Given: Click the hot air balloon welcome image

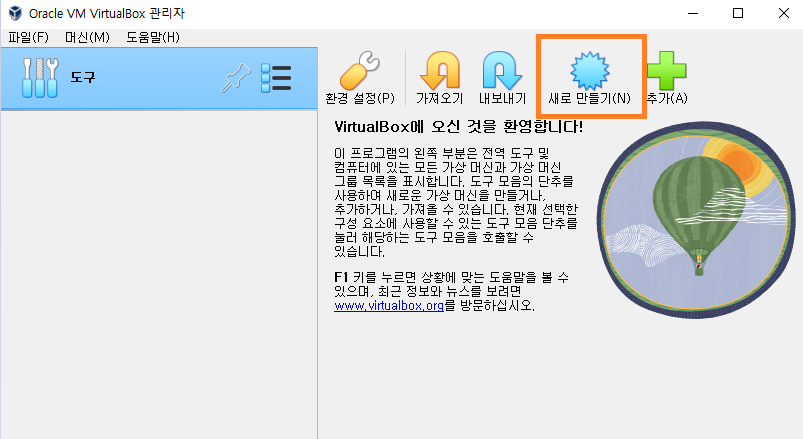Looking at the screenshot, I should [696, 220].
